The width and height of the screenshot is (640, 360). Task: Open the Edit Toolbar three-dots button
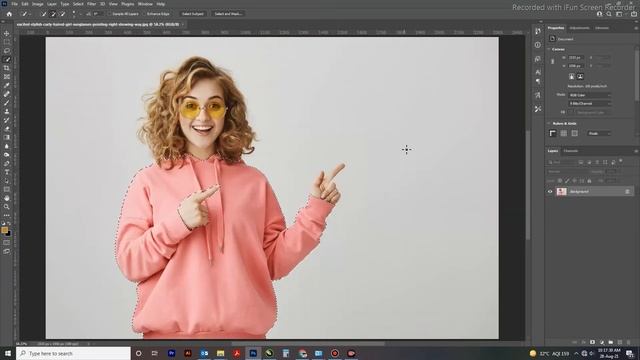(x=7, y=215)
